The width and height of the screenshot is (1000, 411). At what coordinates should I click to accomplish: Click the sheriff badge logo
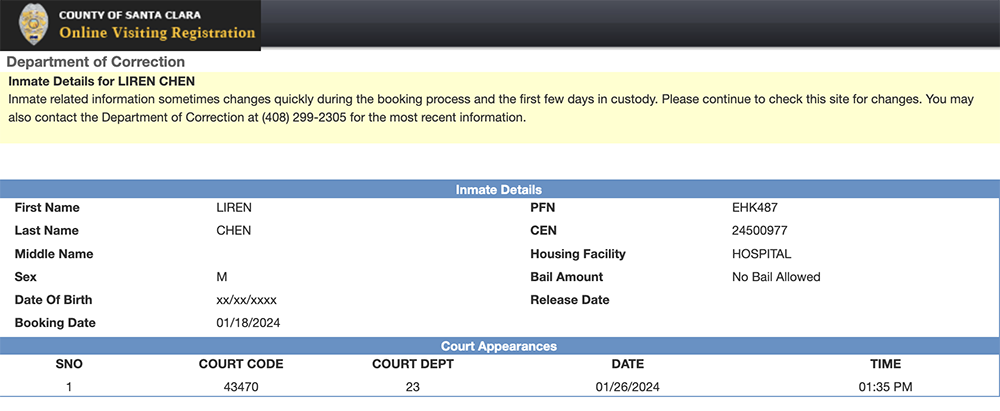tap(34, 25)
